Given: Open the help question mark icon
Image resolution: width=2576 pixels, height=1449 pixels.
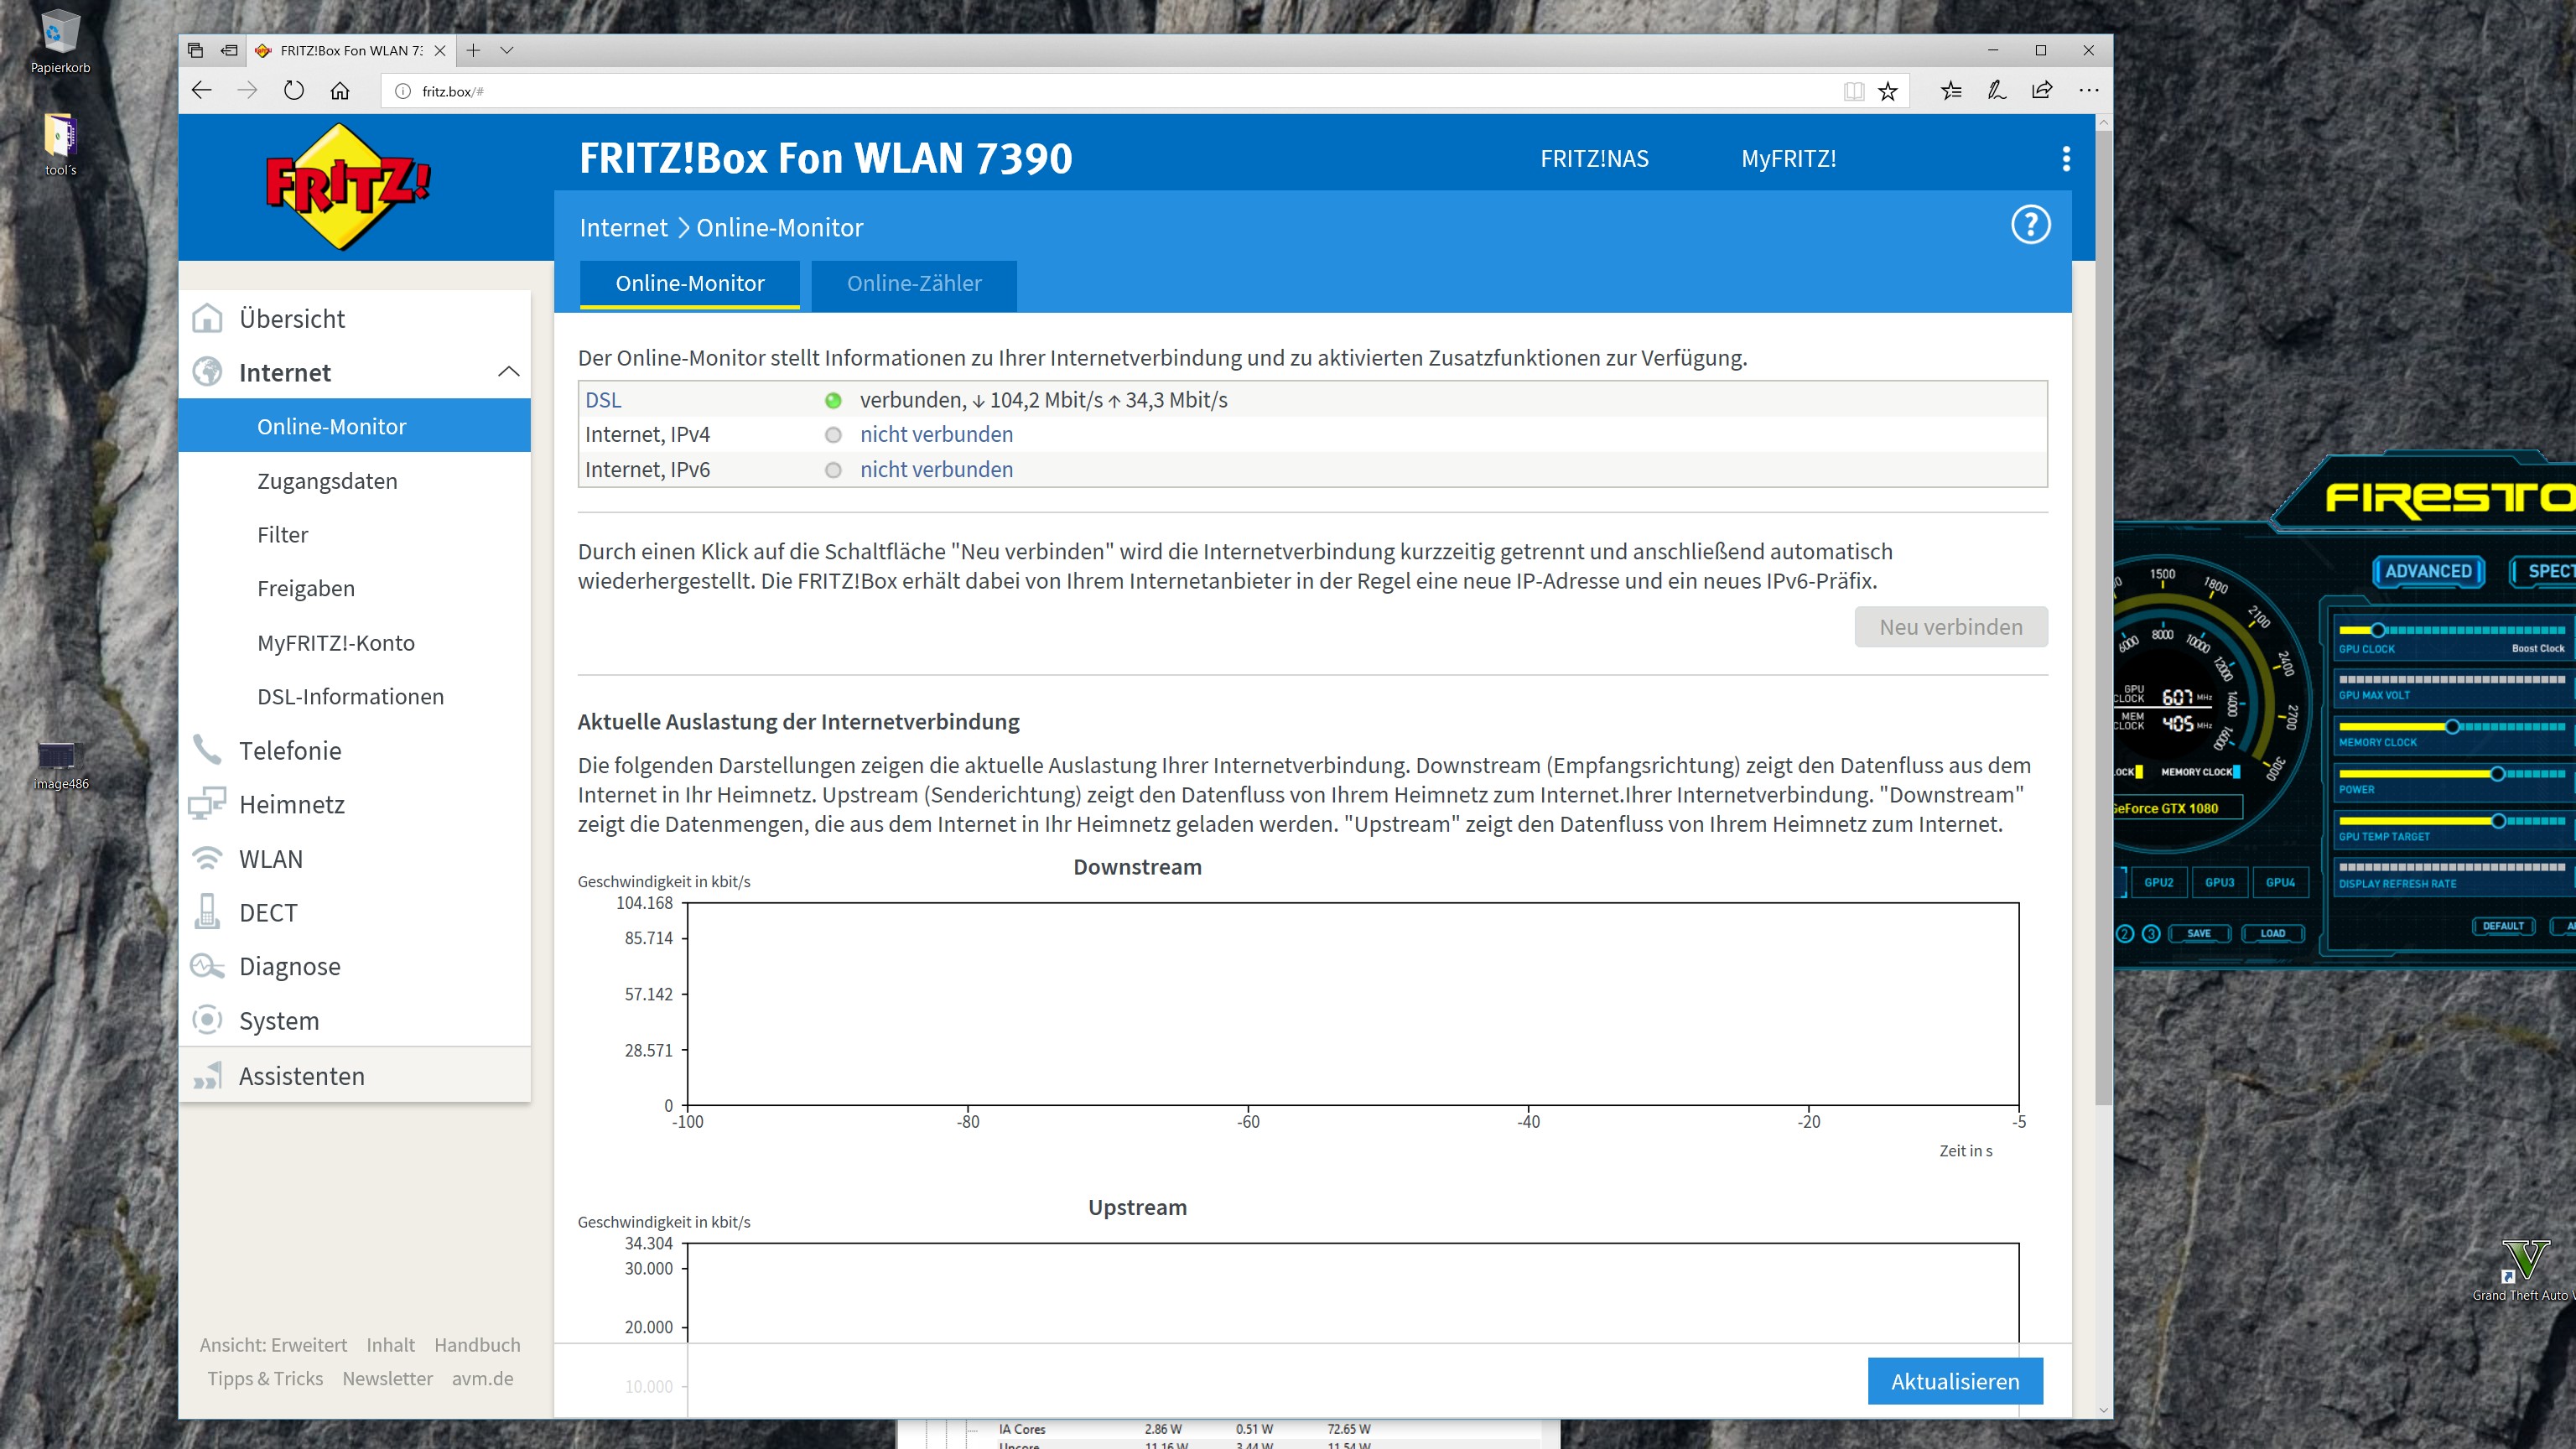Looking at the screenshot, I should coord(2030,225).
